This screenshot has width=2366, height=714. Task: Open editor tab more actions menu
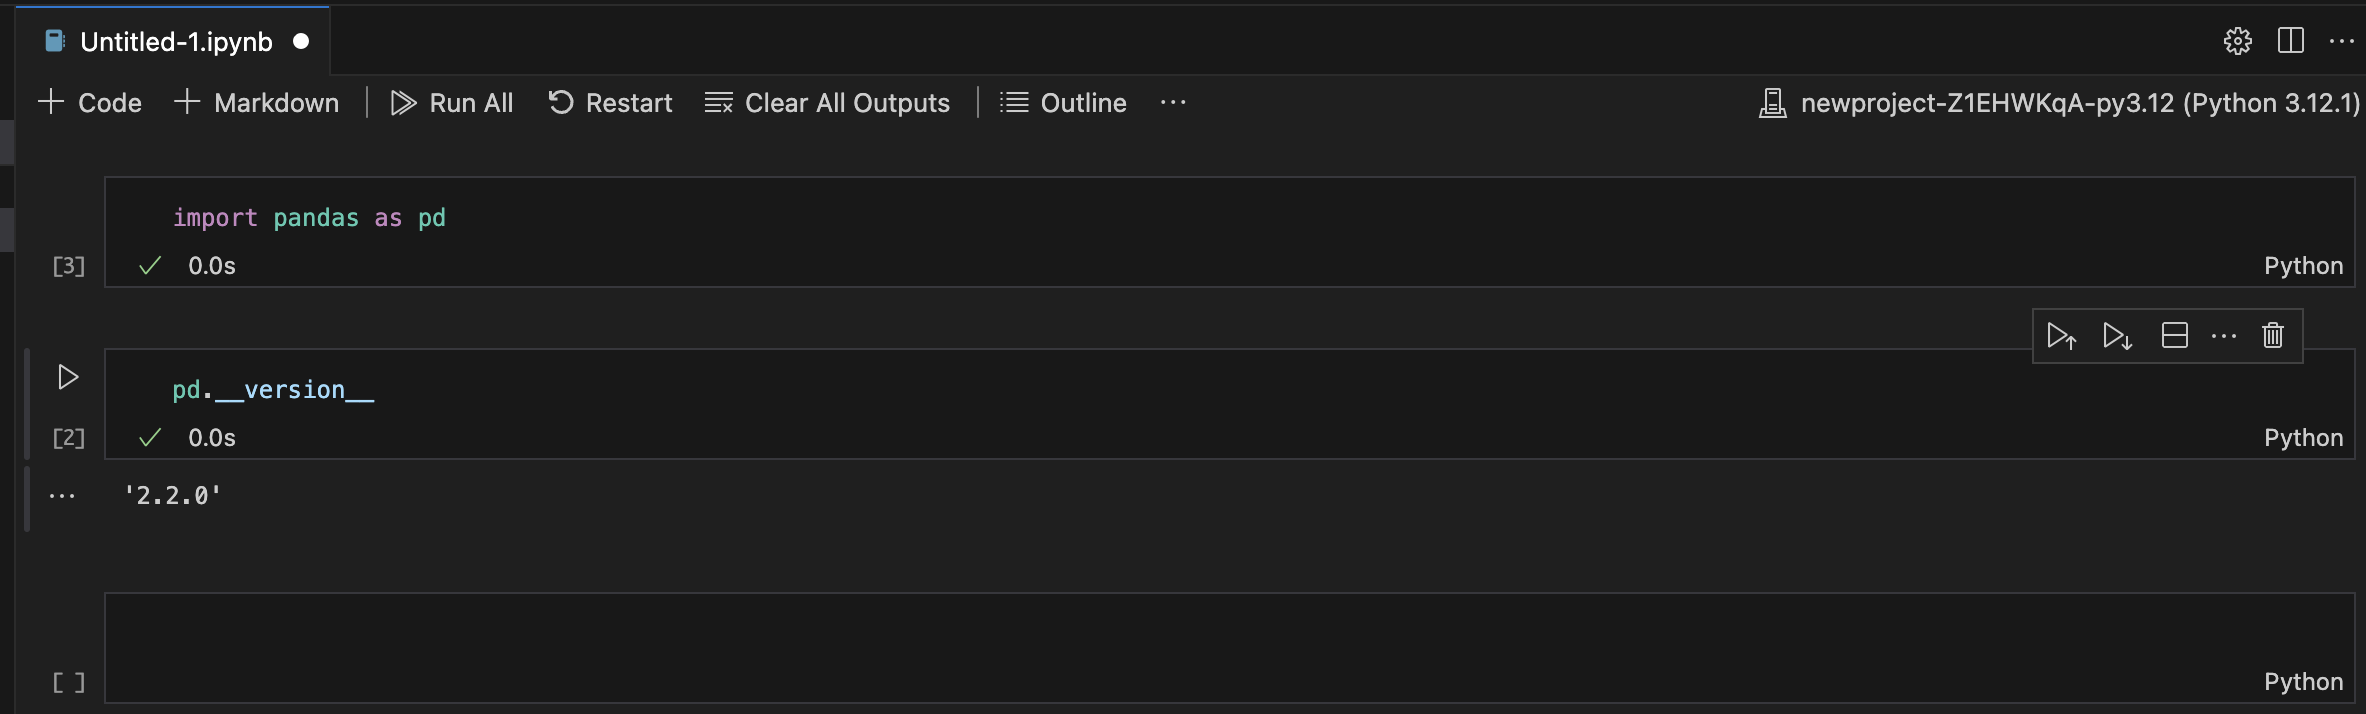pos(2342,41)
